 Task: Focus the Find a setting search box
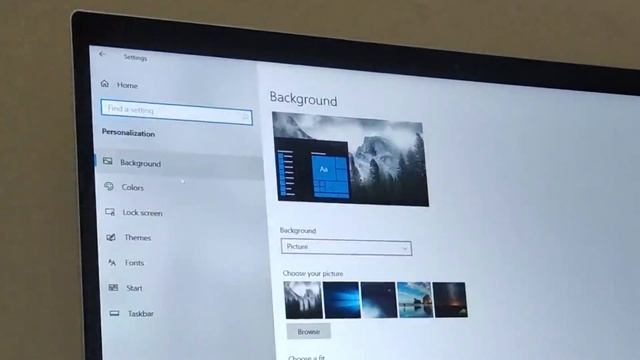click(x=176, y=112)
